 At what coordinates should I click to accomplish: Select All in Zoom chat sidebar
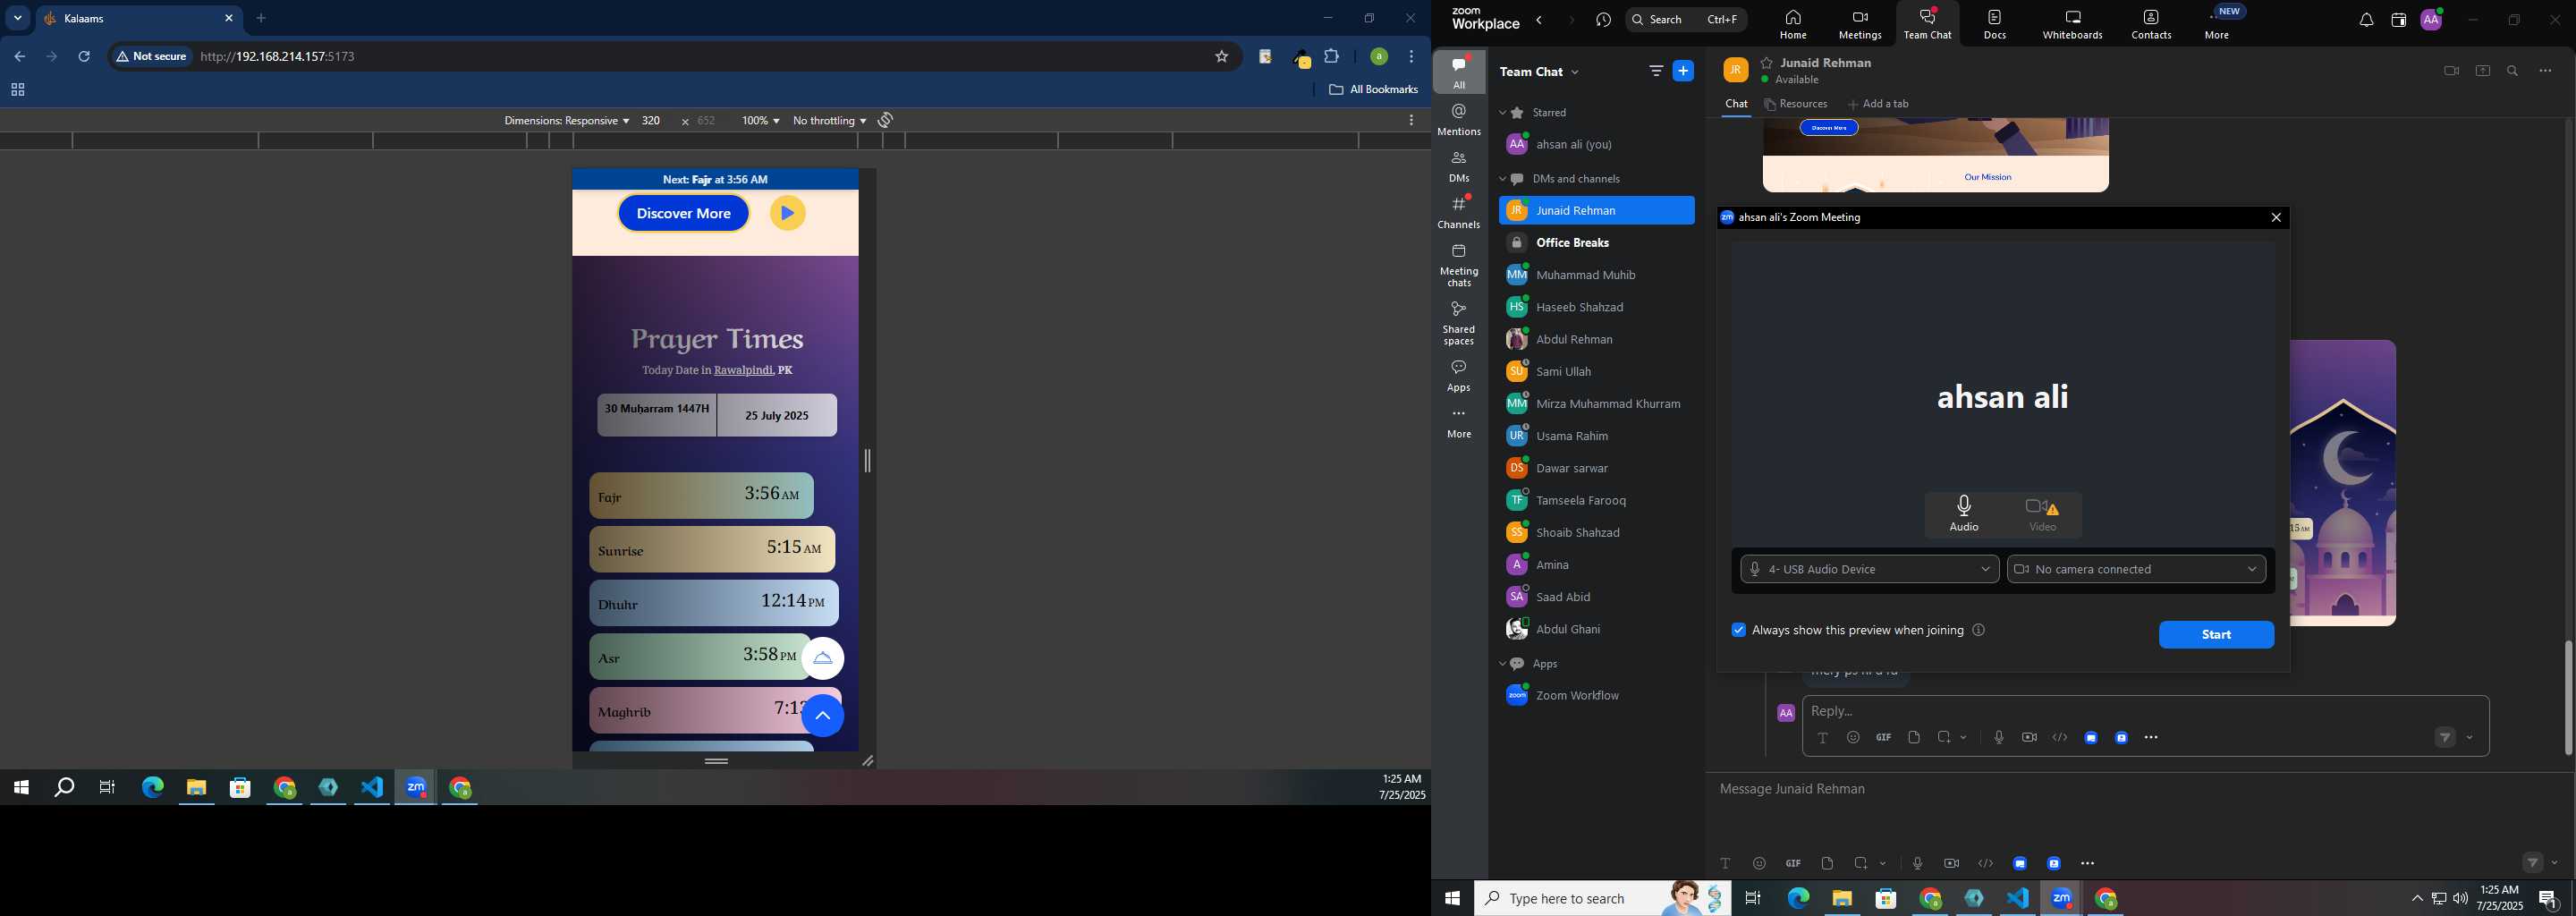1459,72
